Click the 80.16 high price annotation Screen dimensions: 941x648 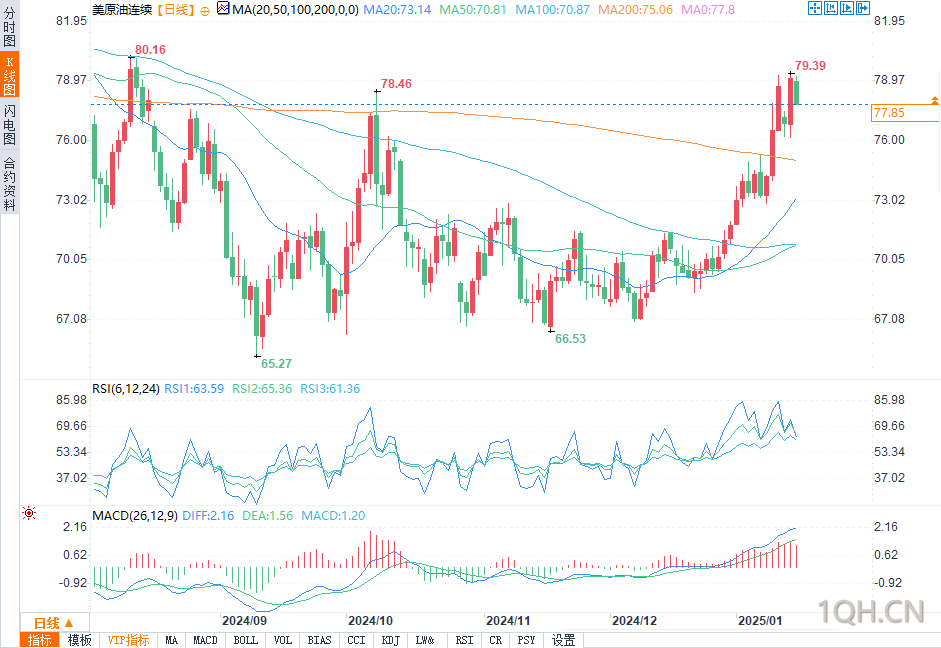point(150,50)
